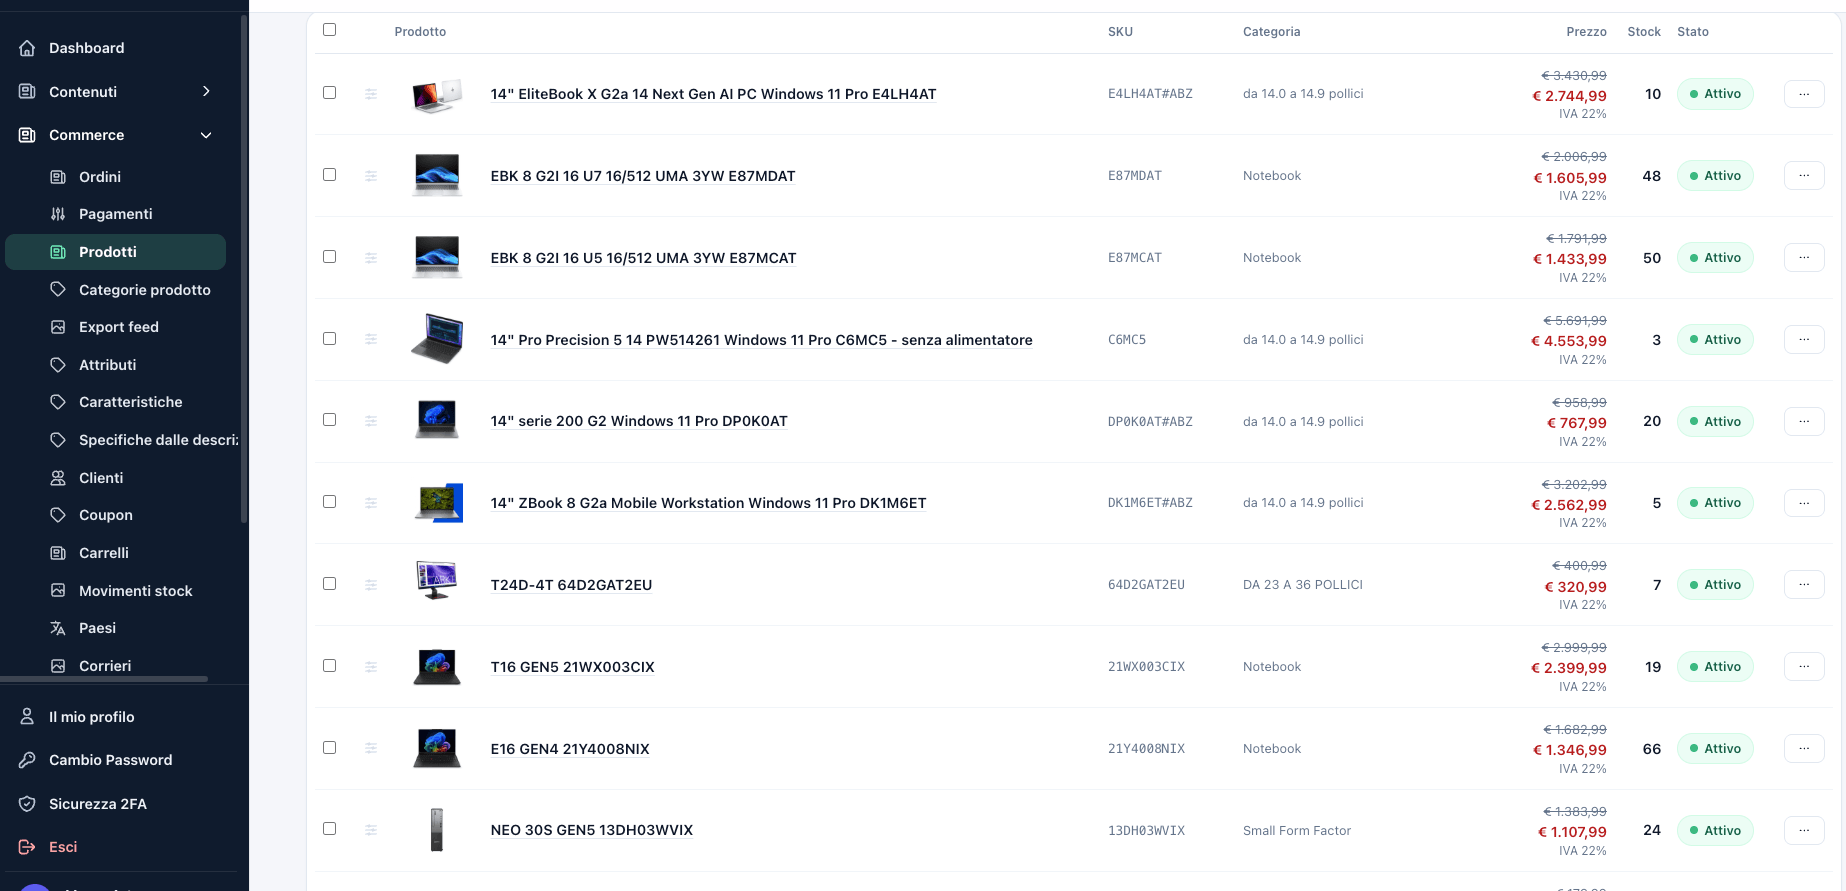Toggle the select-all checkbox in the table header
This screenshot has width=1846, height=891.
[x=329, y=30]
